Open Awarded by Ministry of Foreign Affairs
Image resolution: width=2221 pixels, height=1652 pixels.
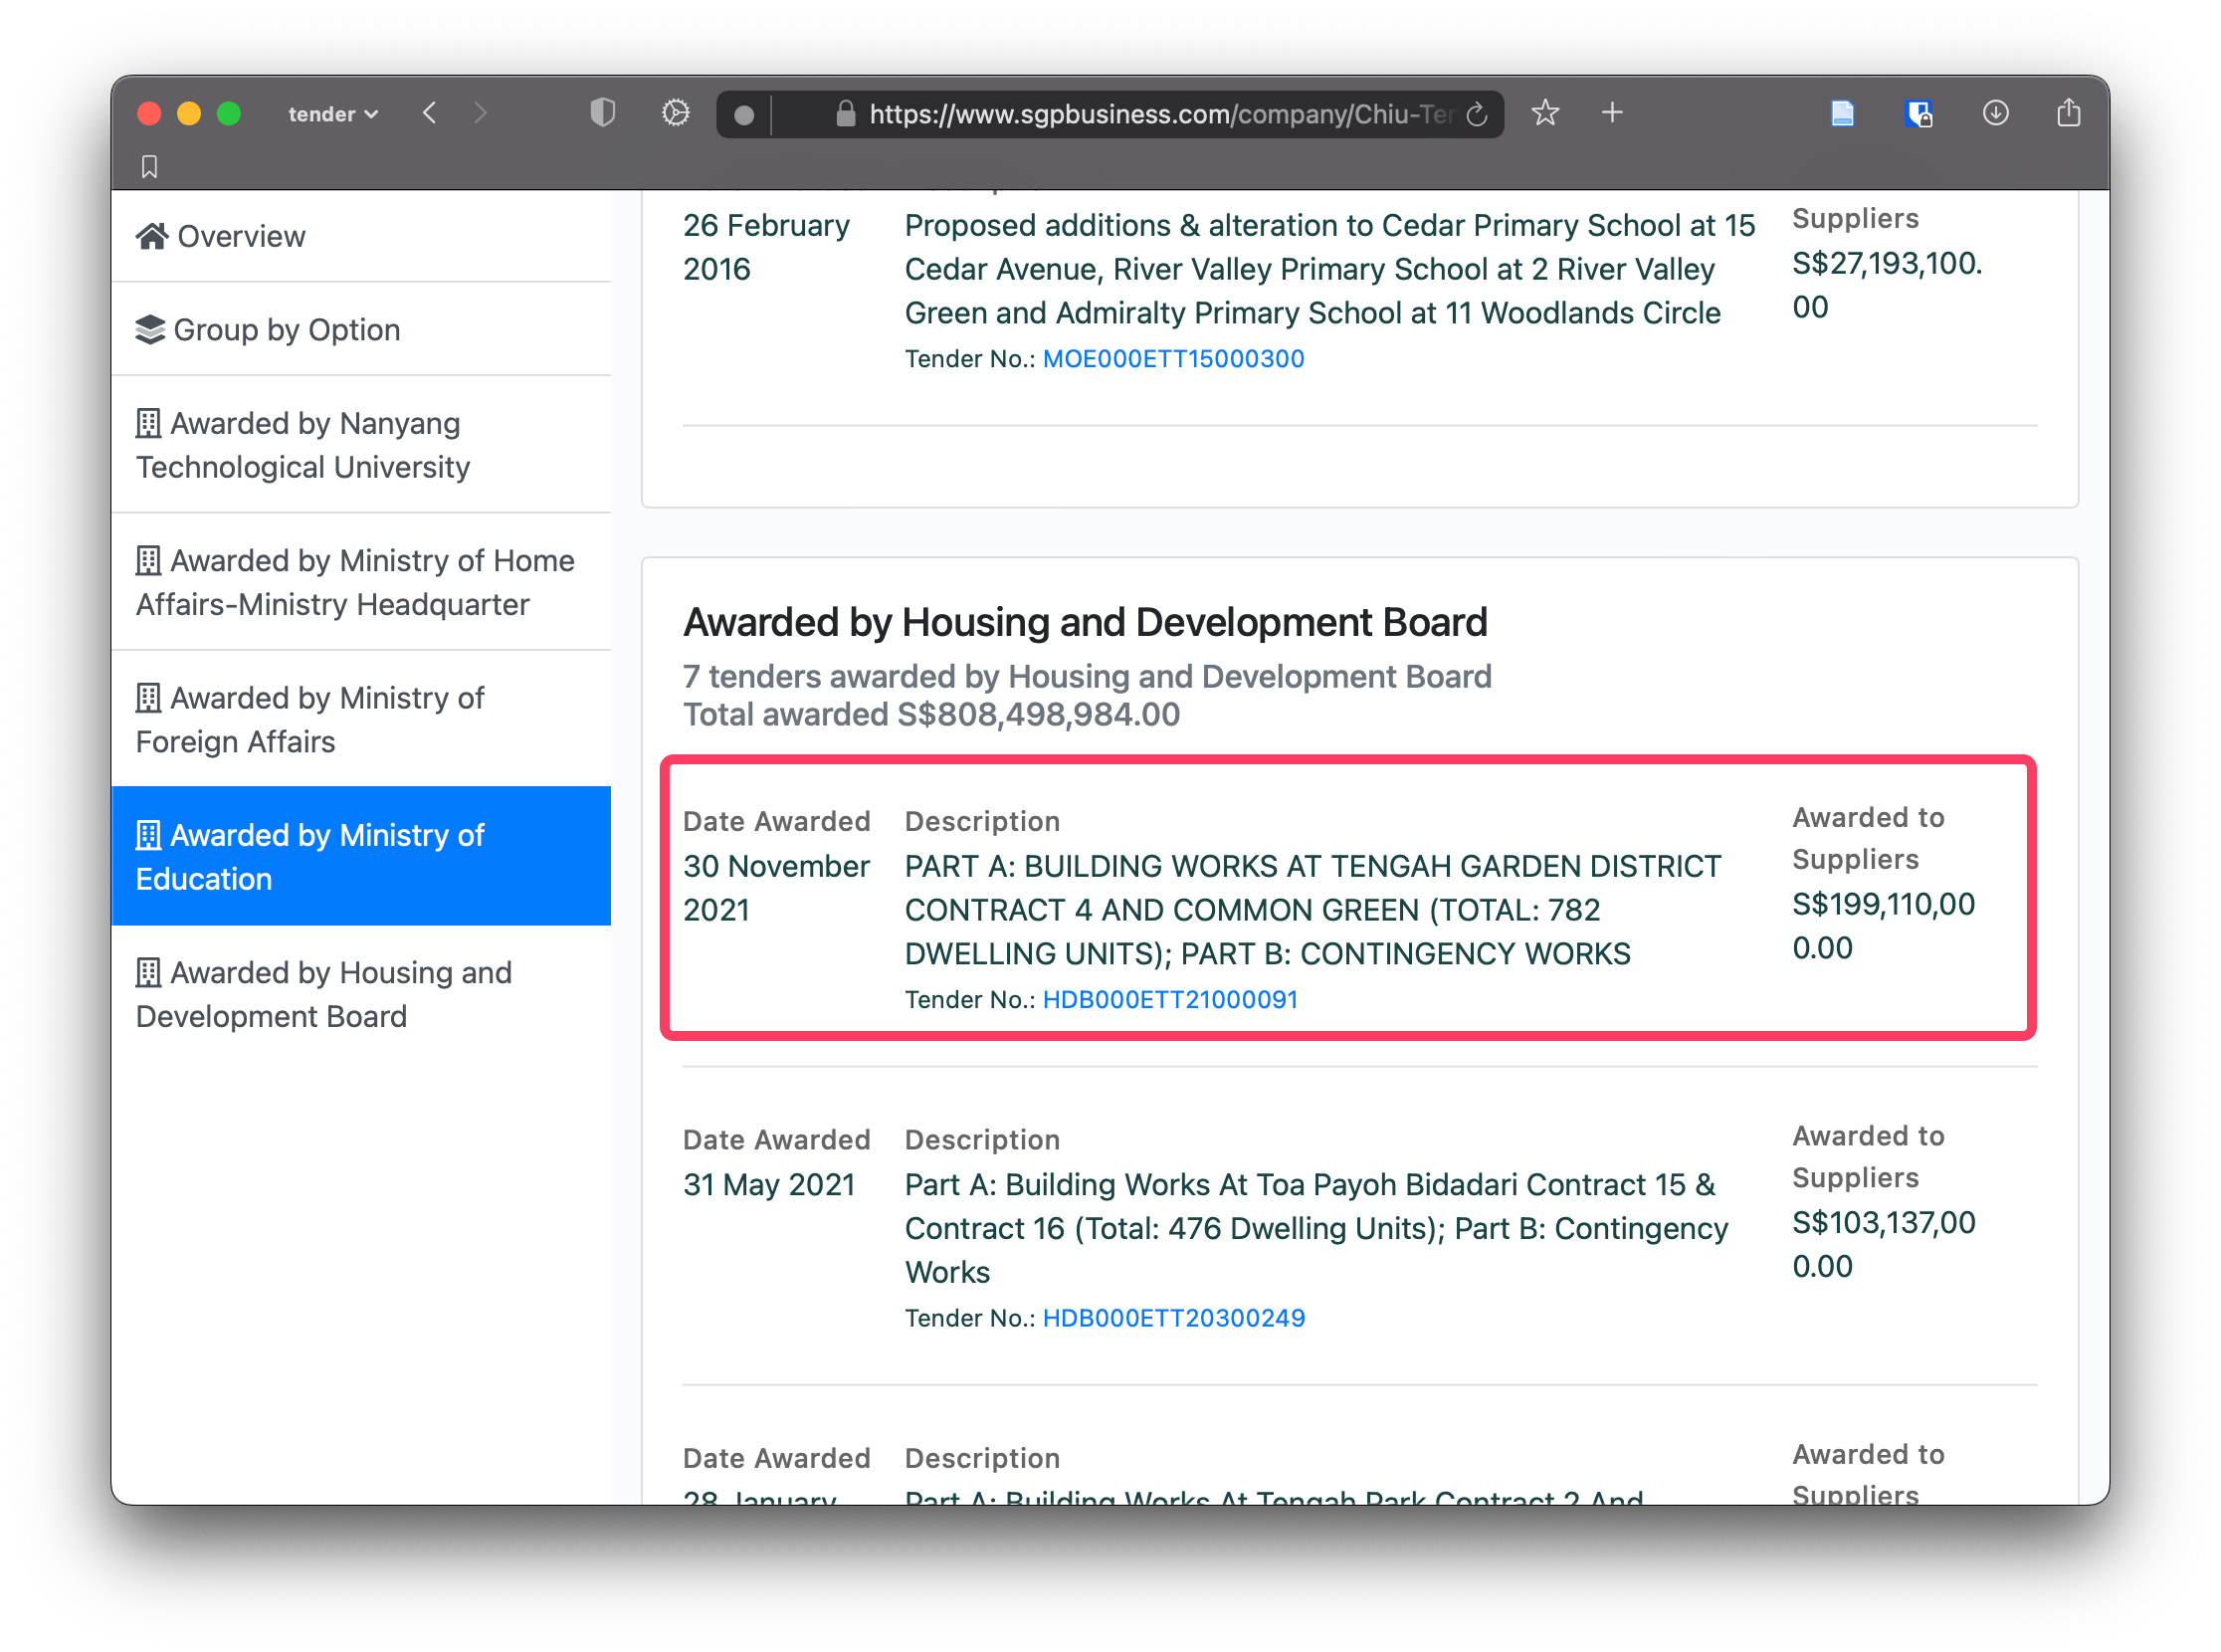pos(362,719)
